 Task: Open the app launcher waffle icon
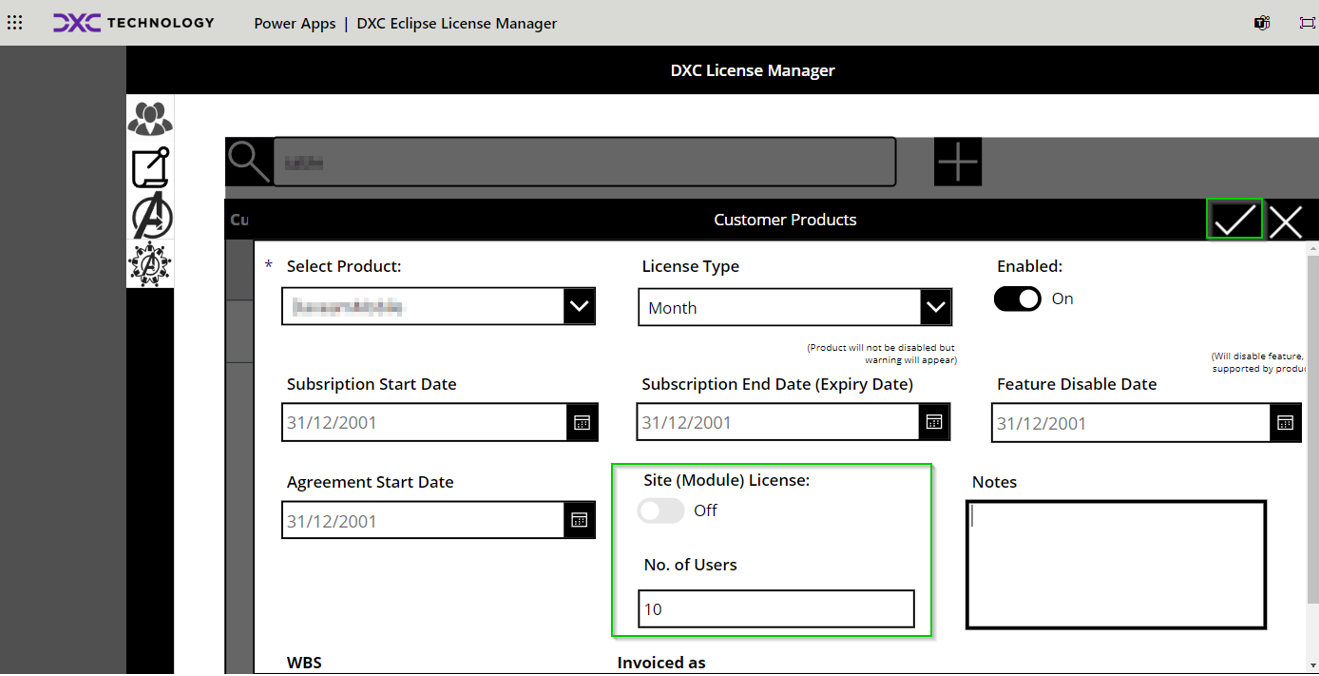15,22
